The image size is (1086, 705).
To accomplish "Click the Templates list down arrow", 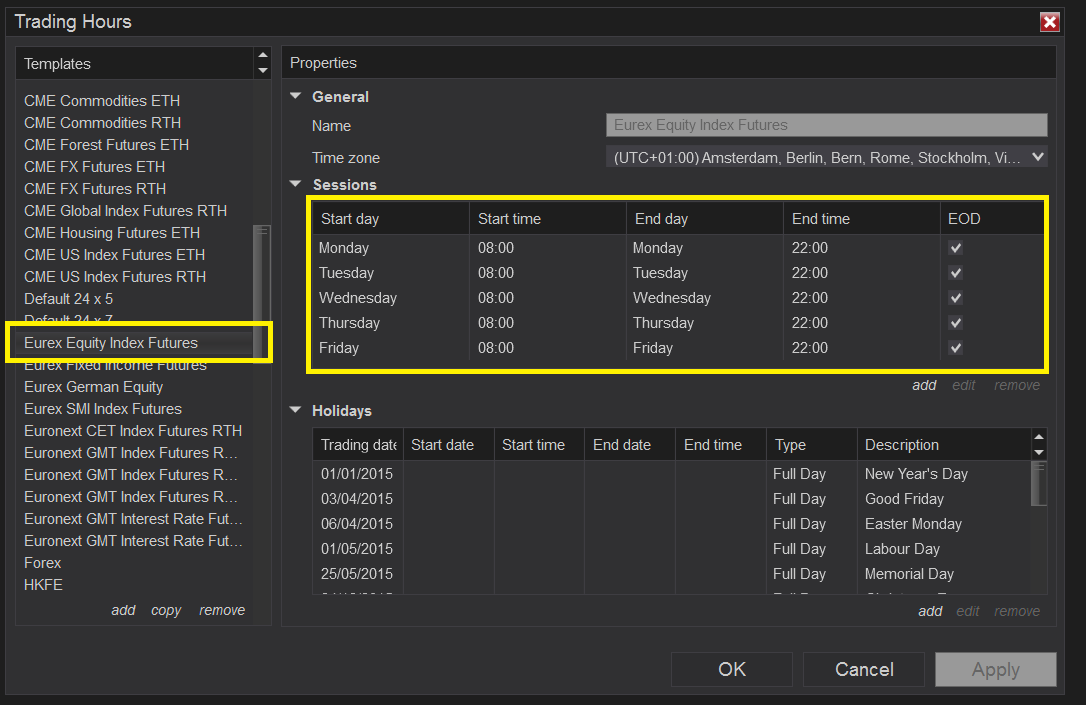I will click(262, 70).
